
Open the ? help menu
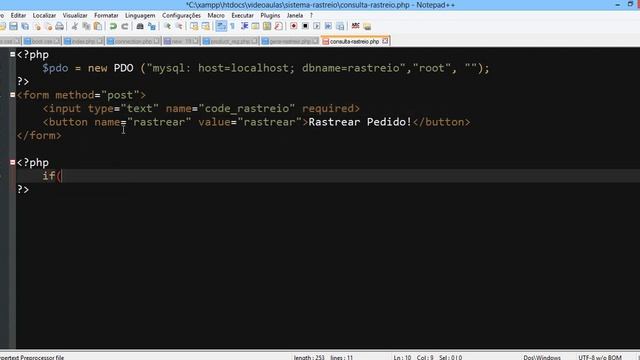coord(311,16)
